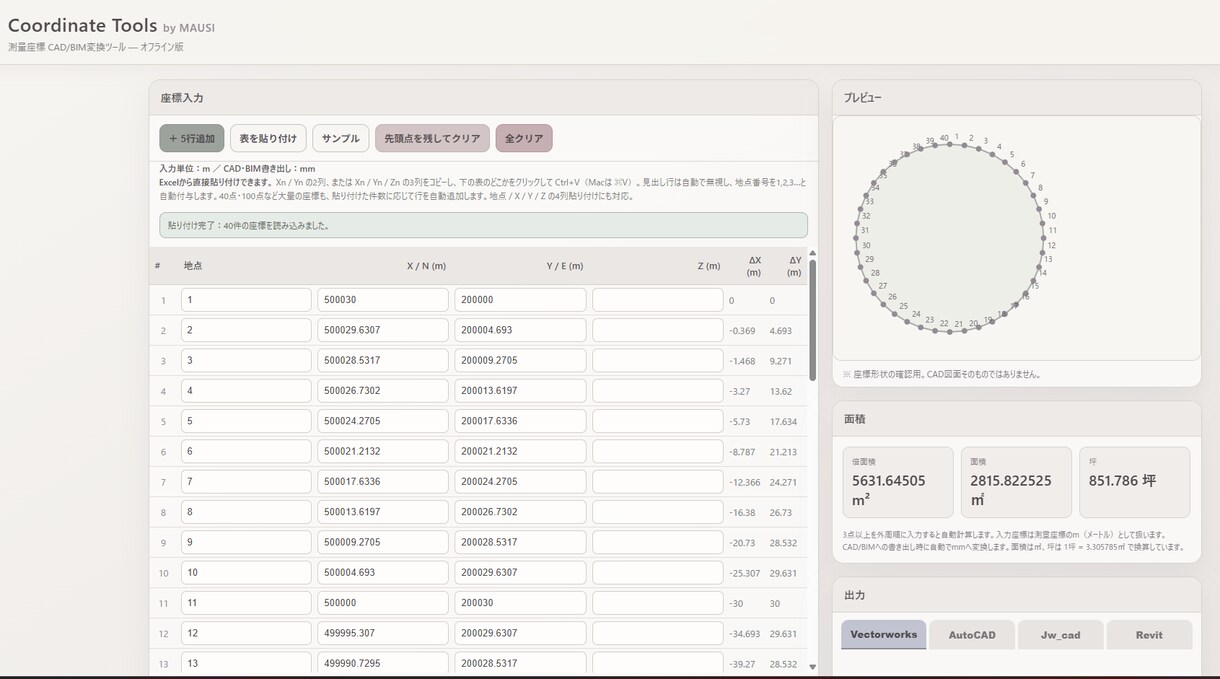Screen dimensions: 1220x679
Task: Click the 地点 field in row 7
Action: 246,482
